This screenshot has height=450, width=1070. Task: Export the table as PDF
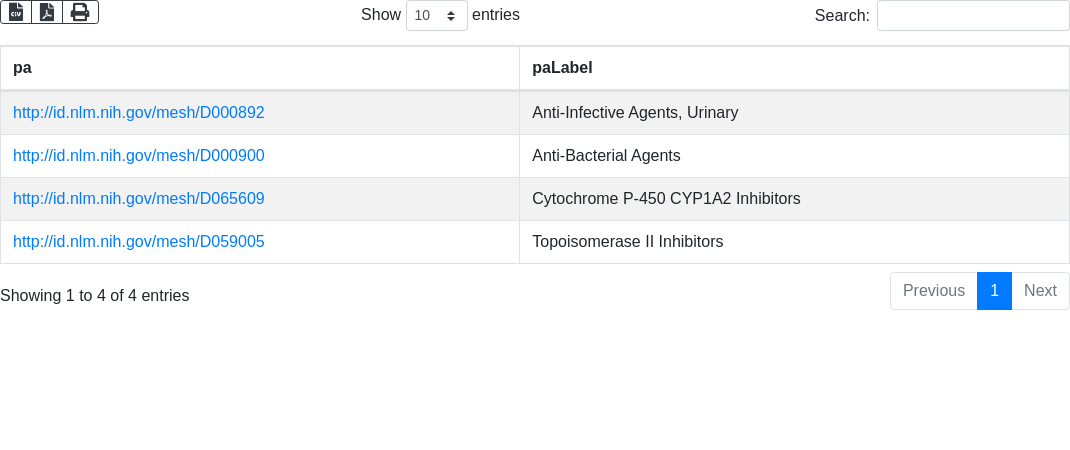[x=47, y=12]
